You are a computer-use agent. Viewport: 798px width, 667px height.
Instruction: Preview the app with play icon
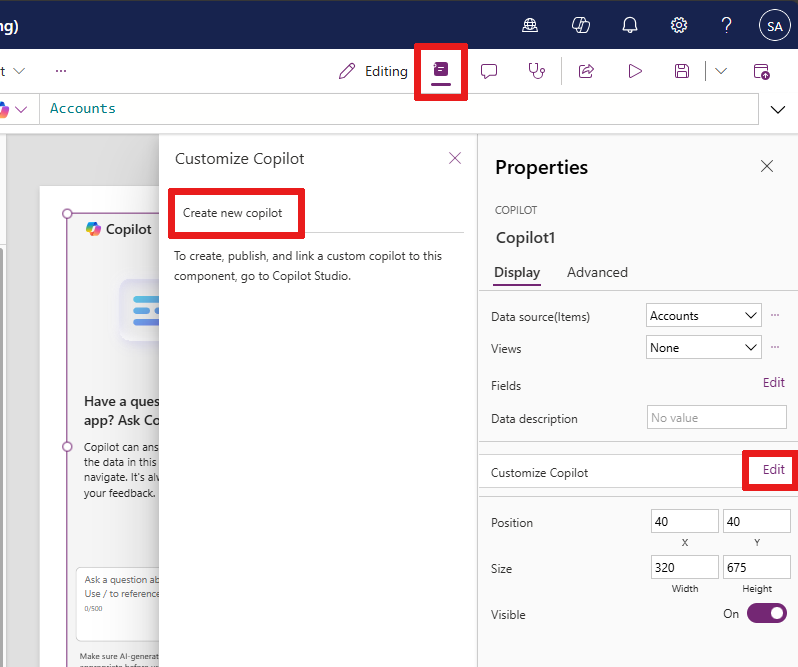pyautogui.click(x=634, y=71)
